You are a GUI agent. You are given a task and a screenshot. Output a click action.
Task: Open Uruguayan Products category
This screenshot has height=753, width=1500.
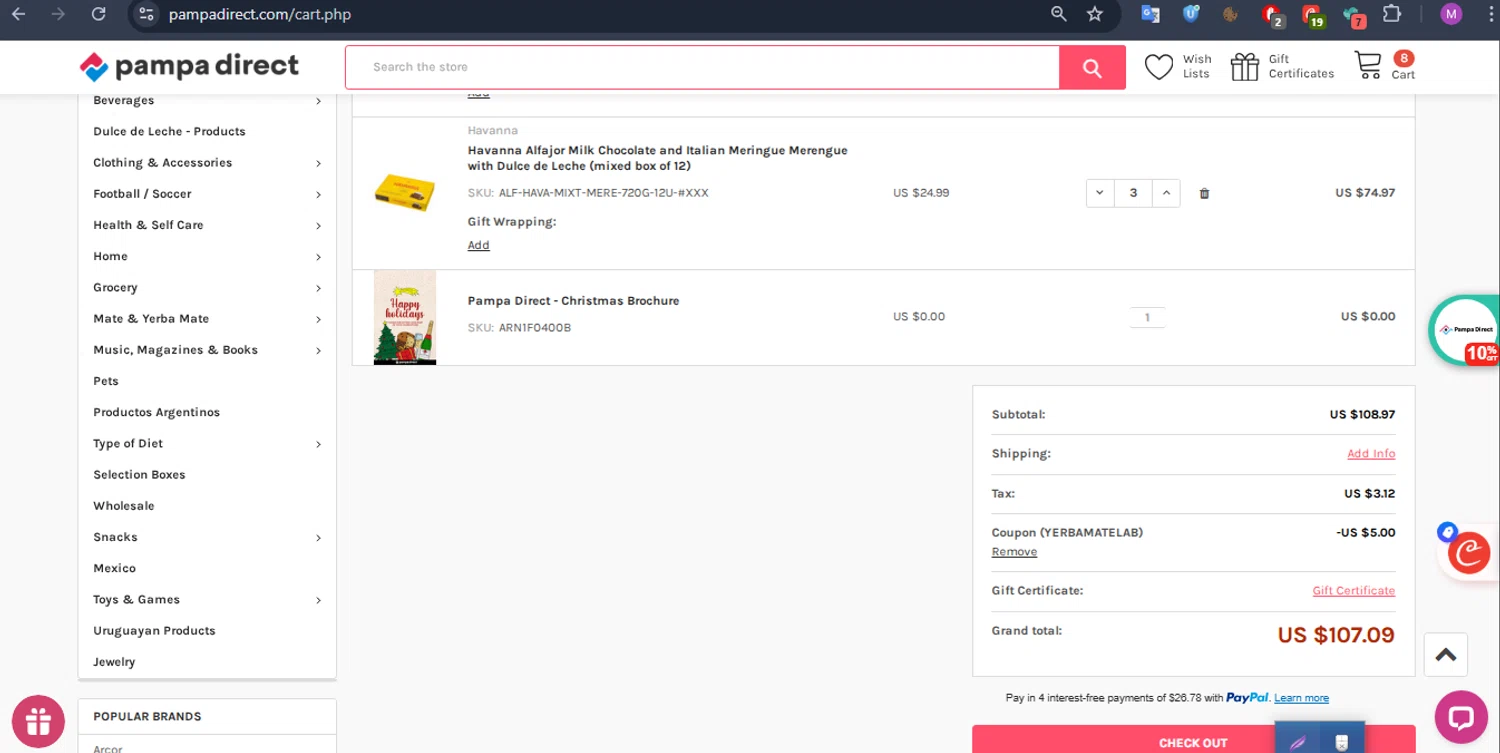tap(154, 631)
